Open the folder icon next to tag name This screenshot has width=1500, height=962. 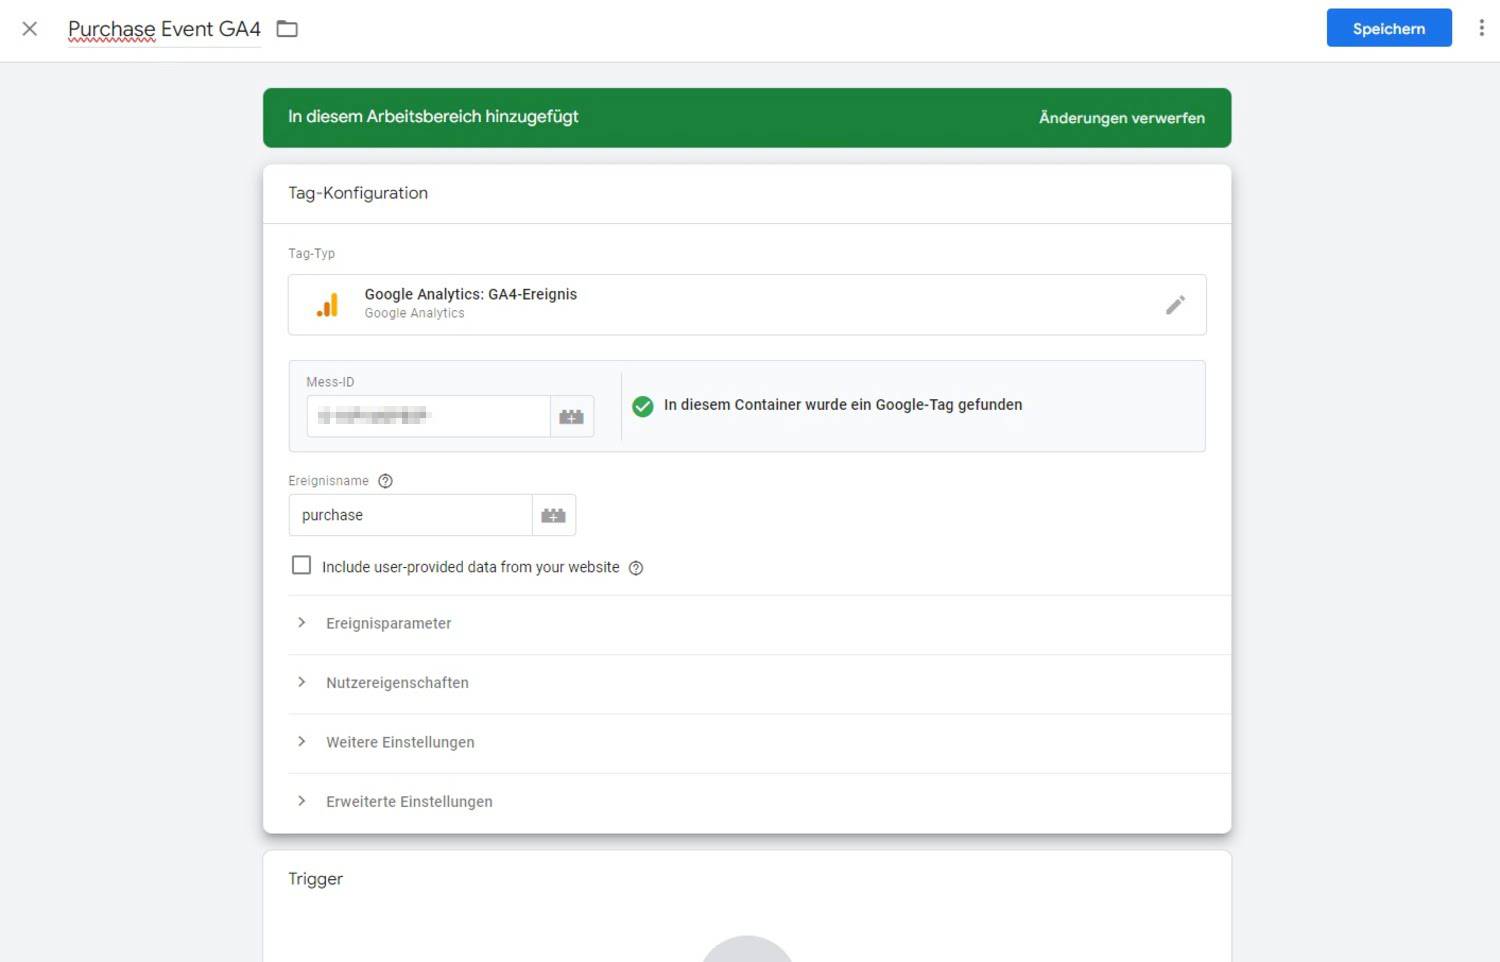tap(287, 29)
